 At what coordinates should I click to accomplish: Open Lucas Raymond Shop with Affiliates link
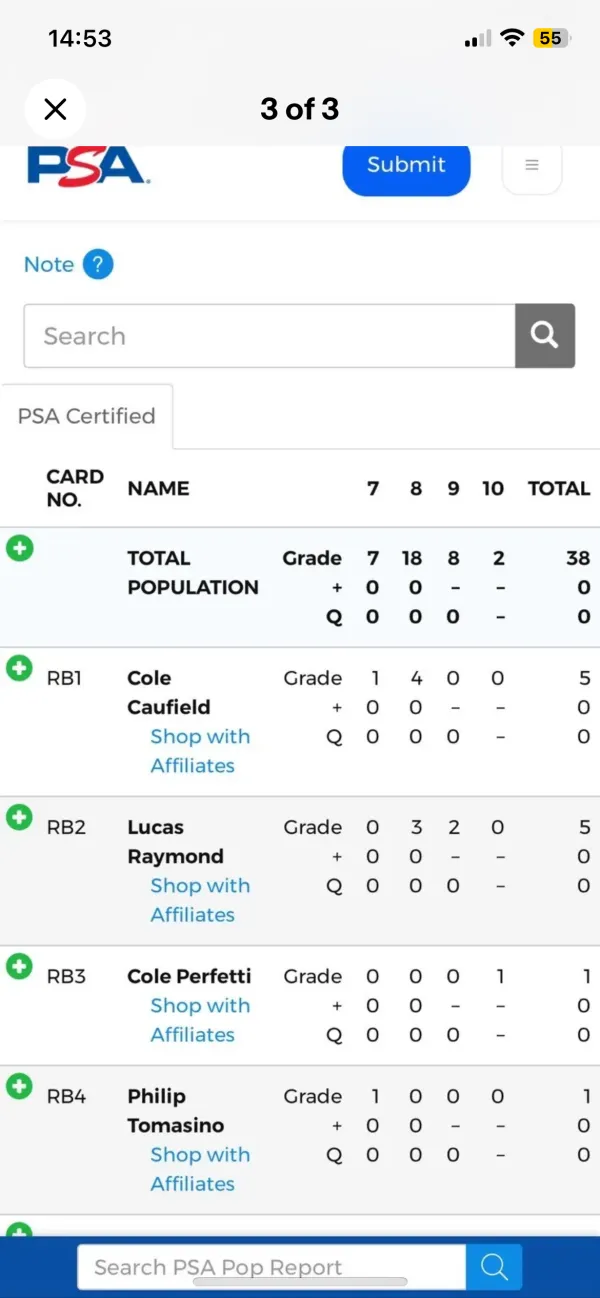click(200, 900)
